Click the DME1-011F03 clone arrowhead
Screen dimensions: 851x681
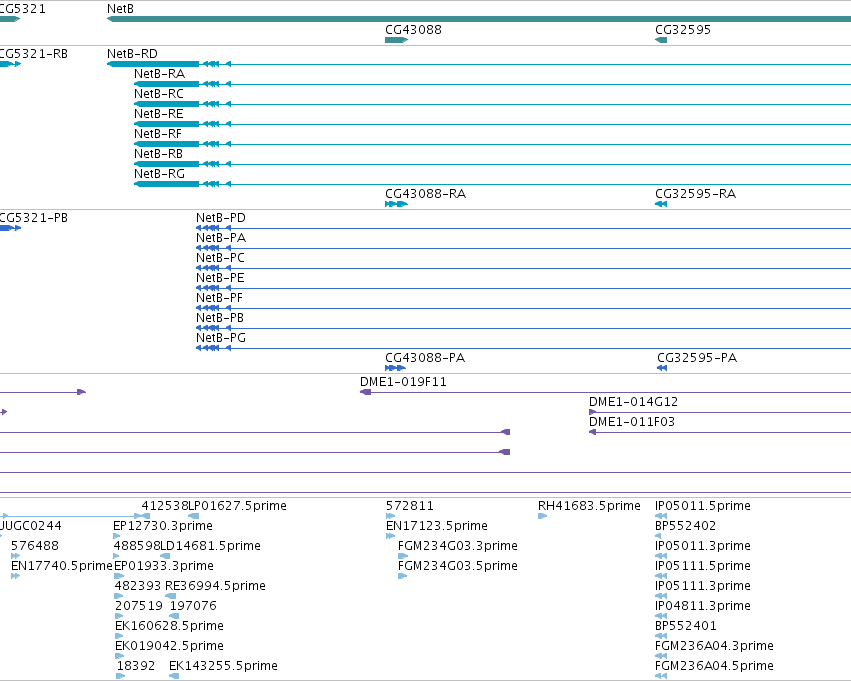pos(593,432)
